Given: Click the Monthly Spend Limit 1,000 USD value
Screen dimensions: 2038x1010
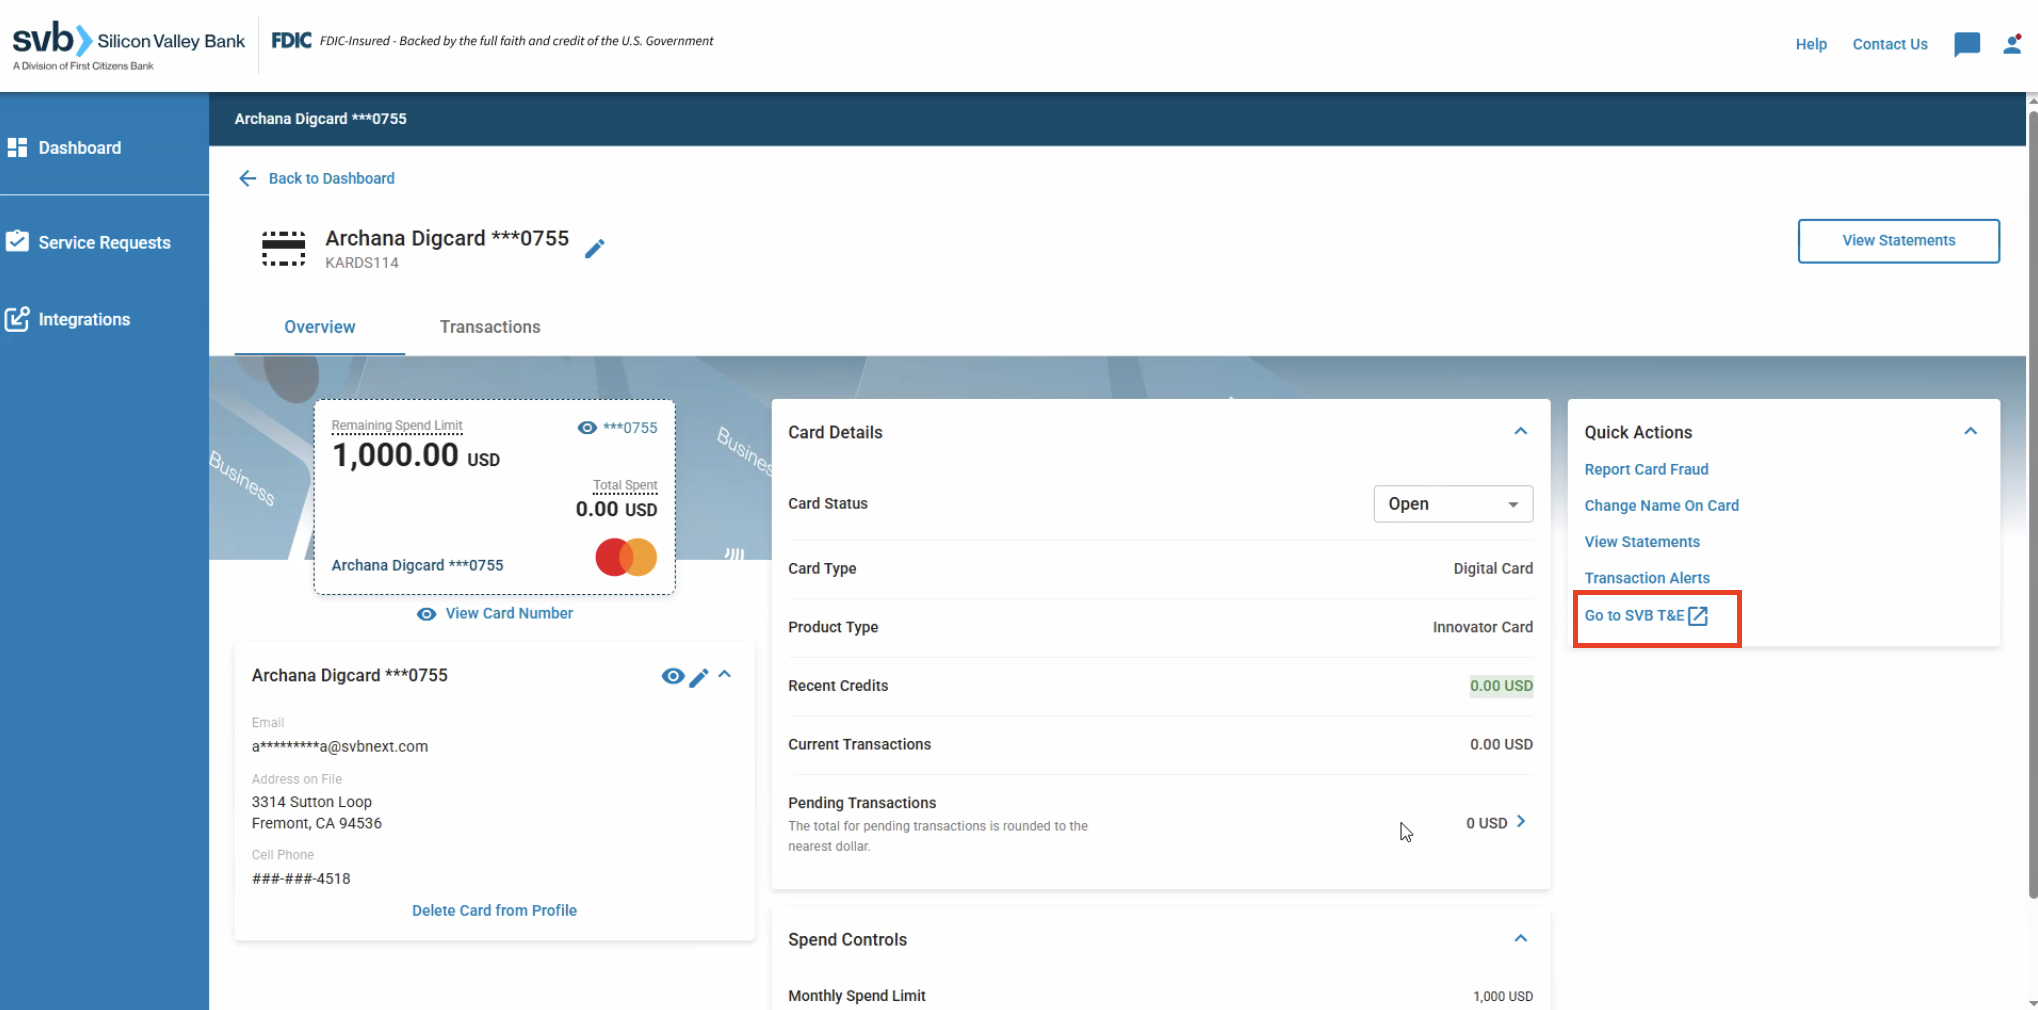Looking at the screenshot, I should pyautogui.click(x=1502, y=997).
